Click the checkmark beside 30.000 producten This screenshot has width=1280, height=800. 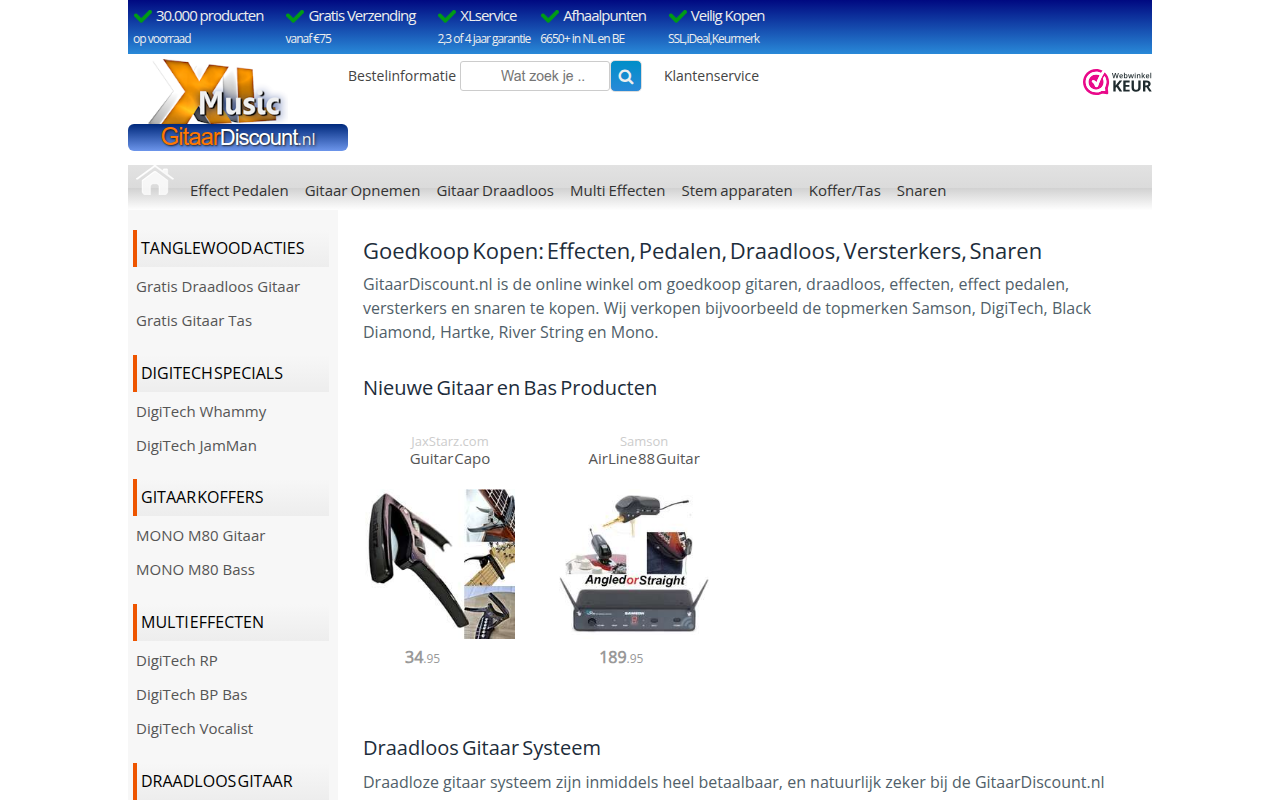pyautogui.click(x=143, y=16)
